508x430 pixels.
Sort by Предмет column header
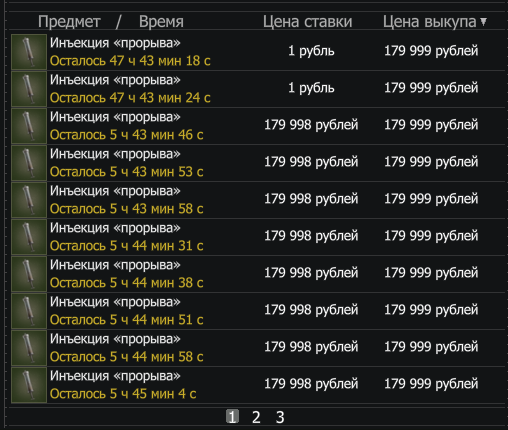pyautogui.click(x=69, y=22)
